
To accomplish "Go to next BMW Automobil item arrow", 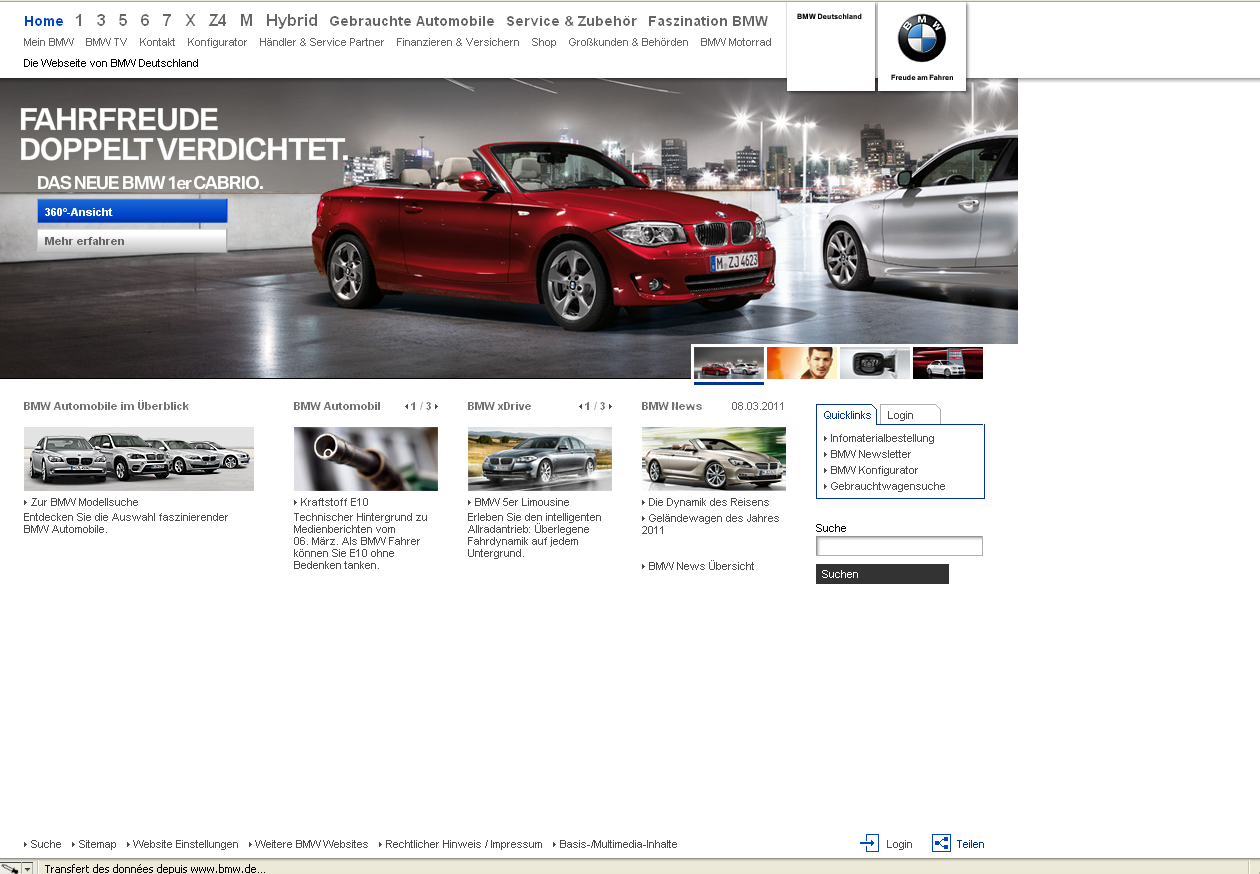I will point(436,406).
